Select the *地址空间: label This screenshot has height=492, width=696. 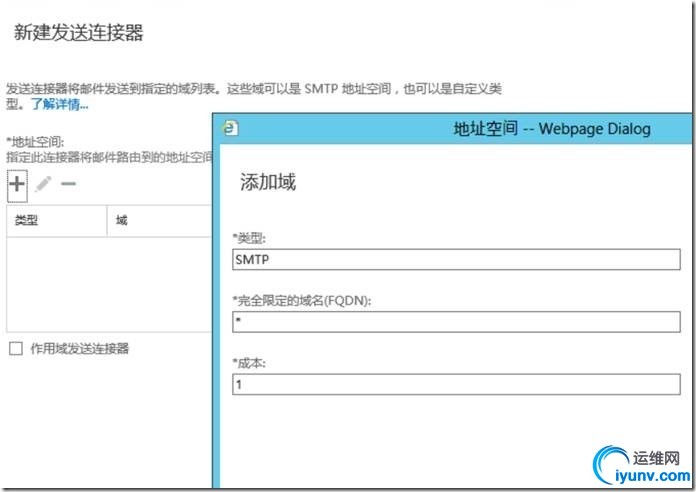[36, 142]
